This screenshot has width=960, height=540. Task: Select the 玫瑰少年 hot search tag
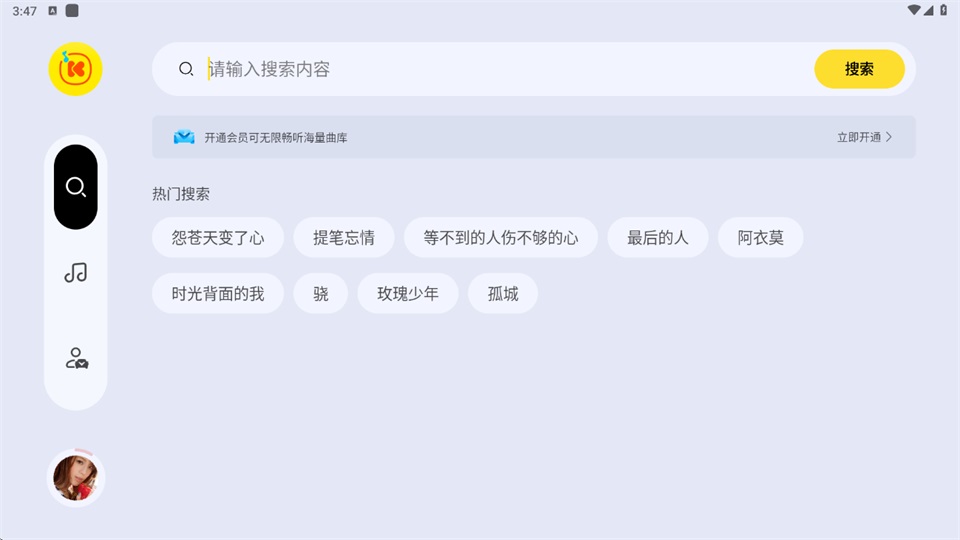coord(408,294)
